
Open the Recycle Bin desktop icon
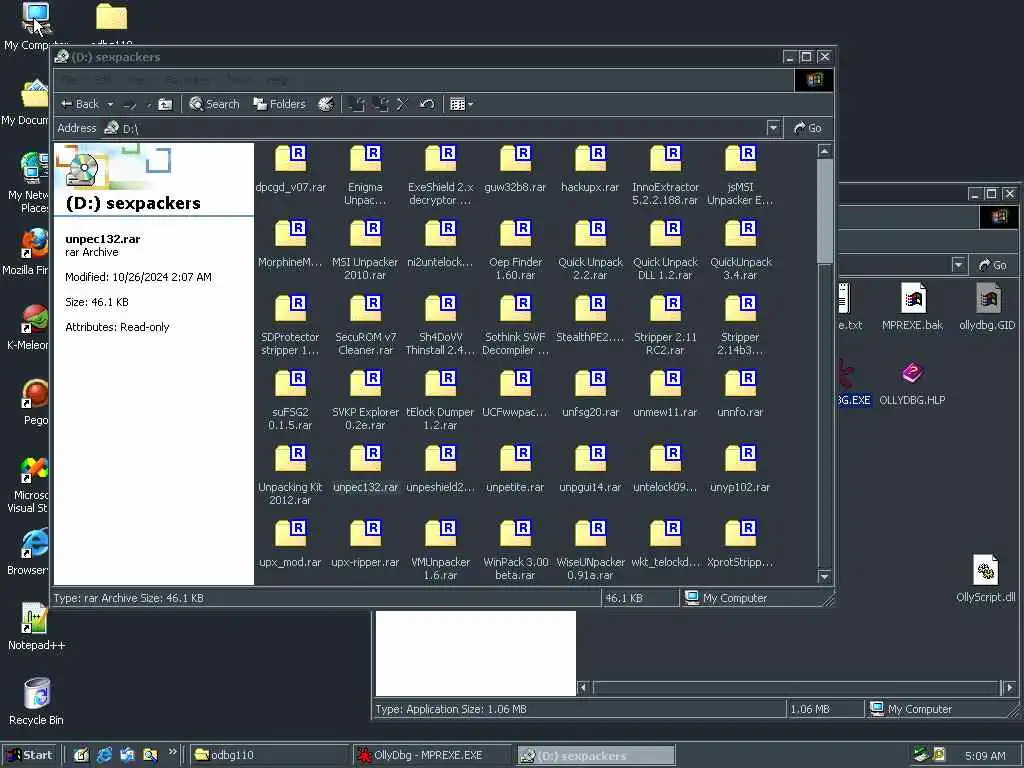(x=37, y=703)
